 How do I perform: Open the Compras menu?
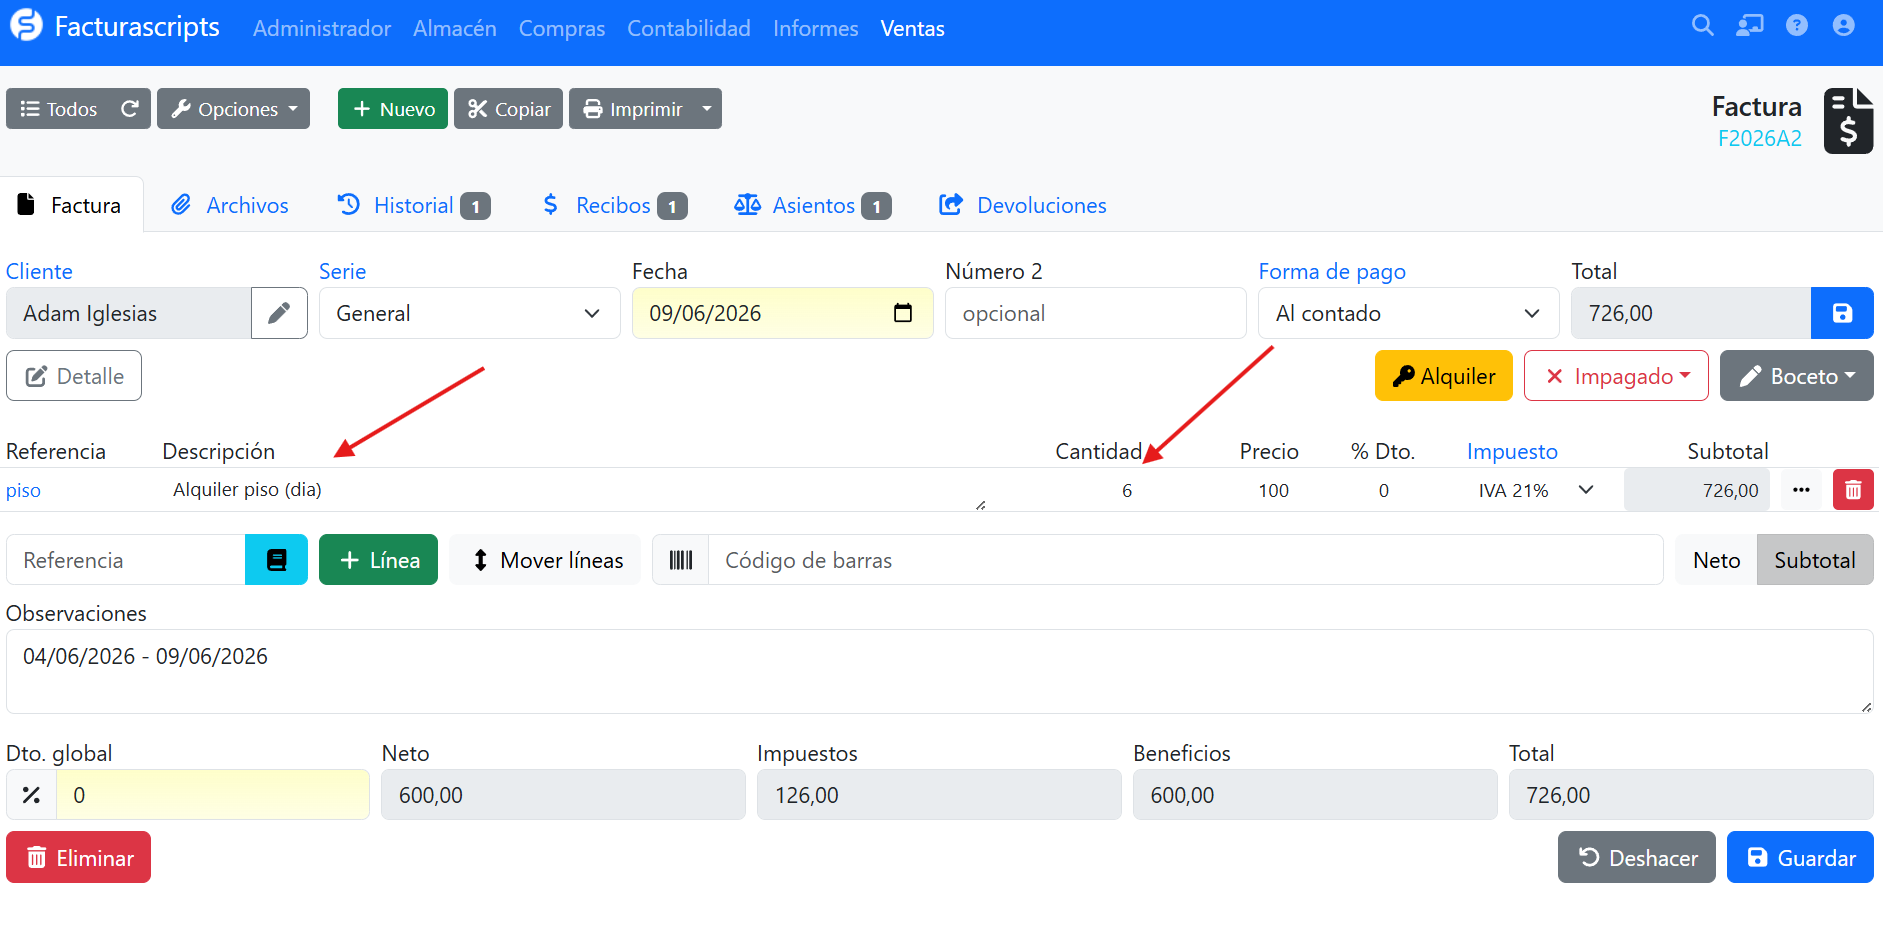pyautogui.click(x=562, y=28)
